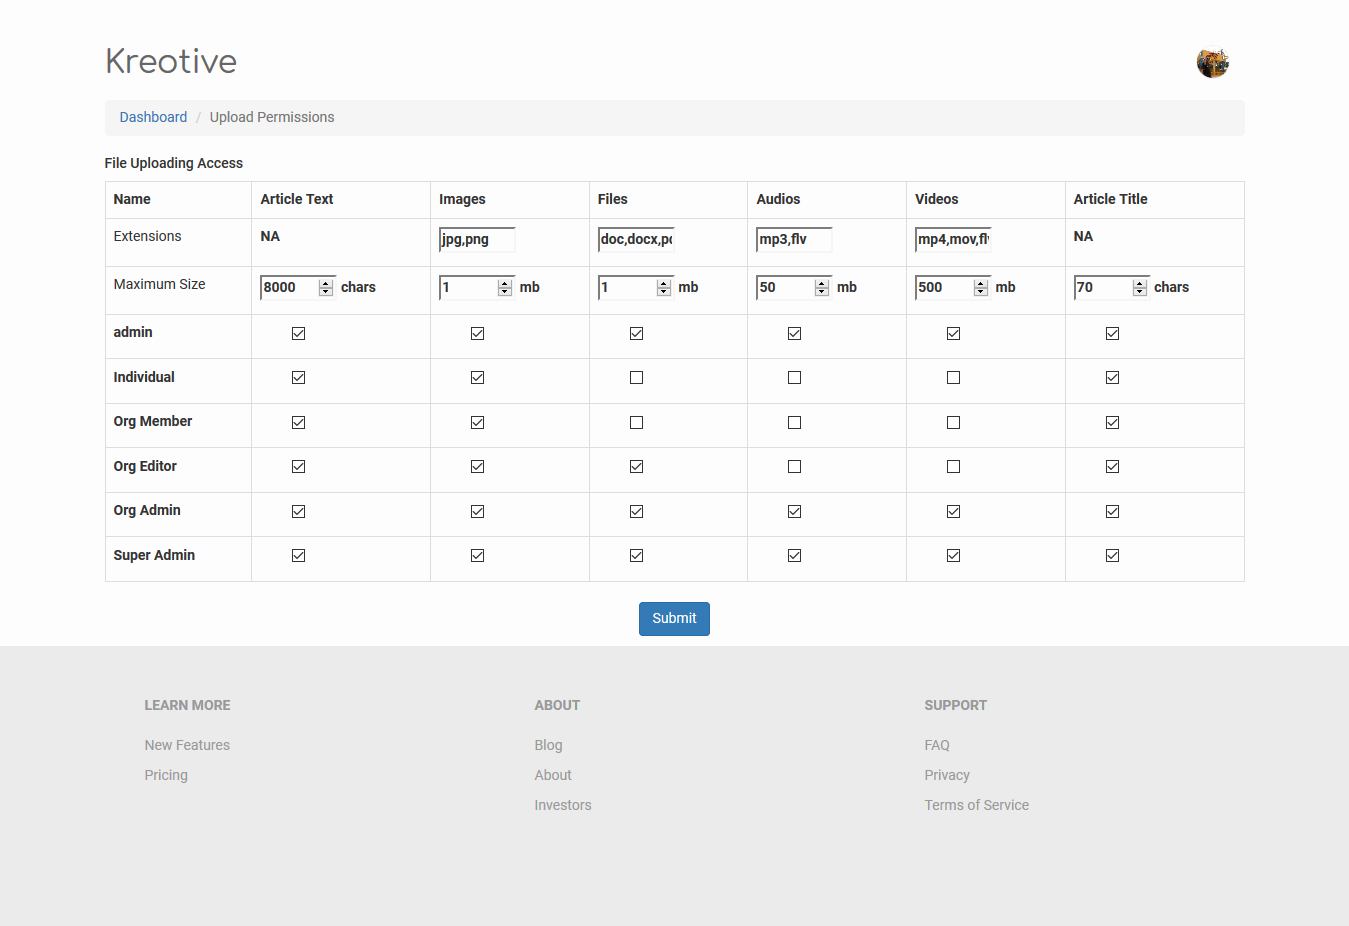
Task: Click the user avatar profile icon
Action: 1212,63
